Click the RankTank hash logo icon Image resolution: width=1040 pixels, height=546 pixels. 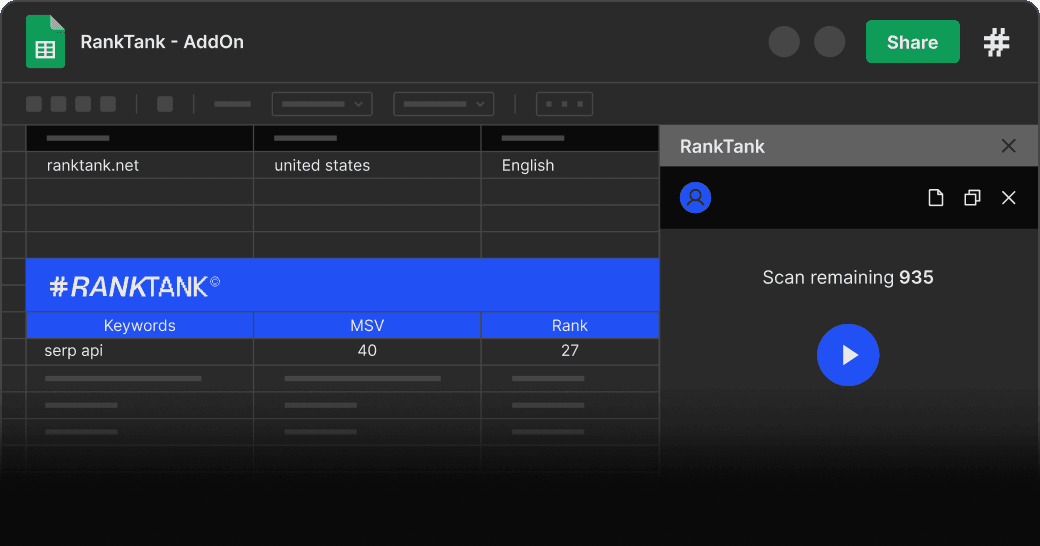[x=996, y=42]
